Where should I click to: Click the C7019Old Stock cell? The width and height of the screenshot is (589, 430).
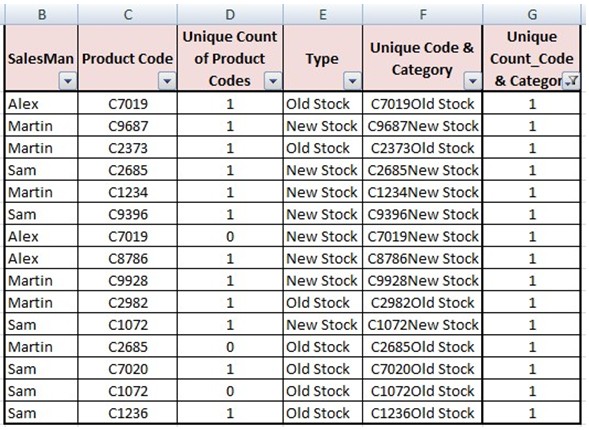click(x=423, y=104)
